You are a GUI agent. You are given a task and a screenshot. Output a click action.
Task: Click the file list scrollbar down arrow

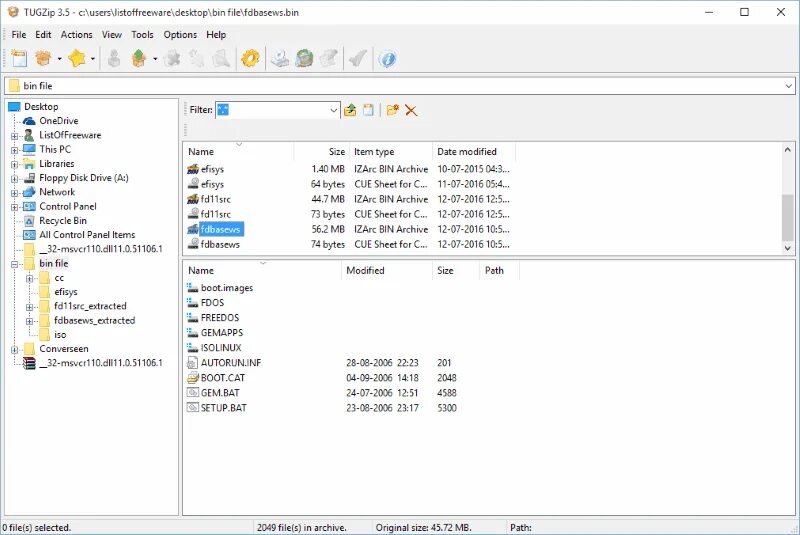(x=788, y=248)
